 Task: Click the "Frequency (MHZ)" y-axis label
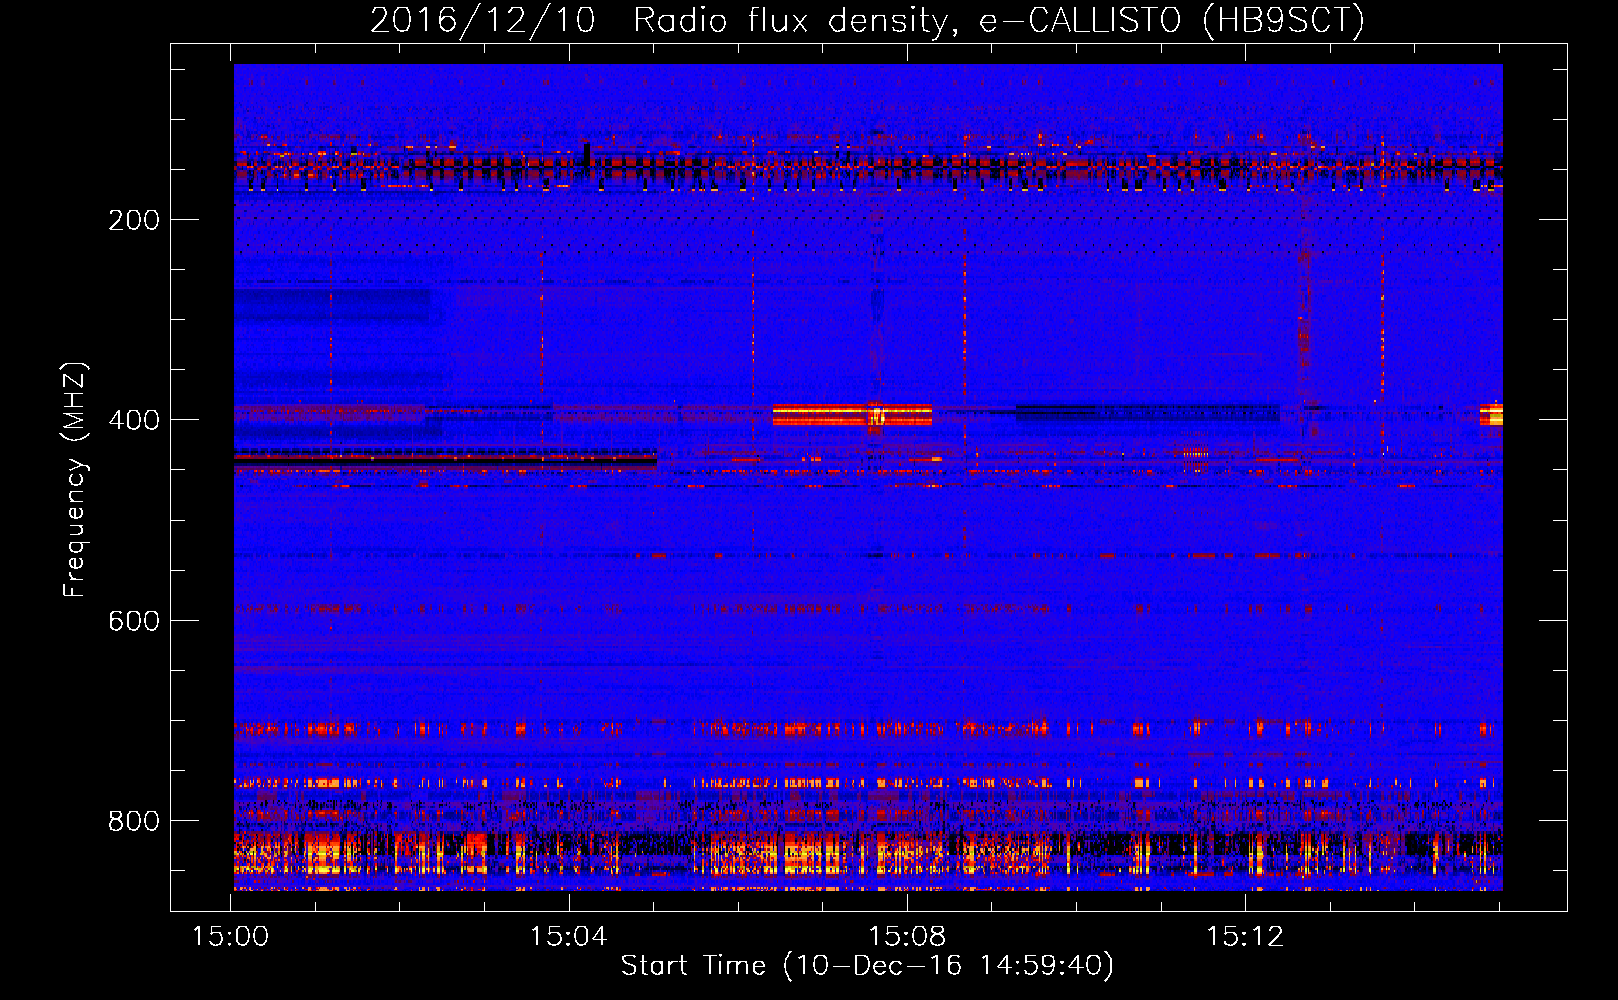click(x=75, y=480)
